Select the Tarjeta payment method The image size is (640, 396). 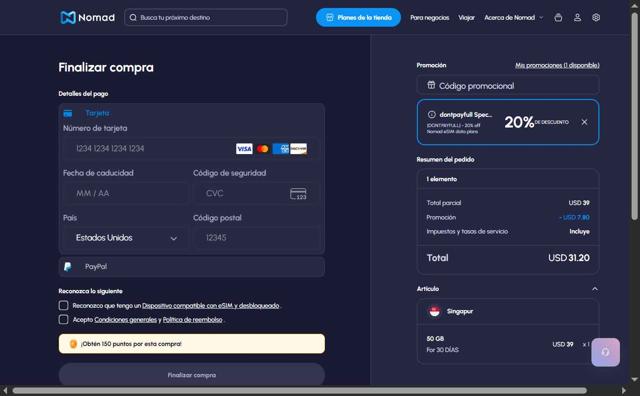[x=97, y=113]
